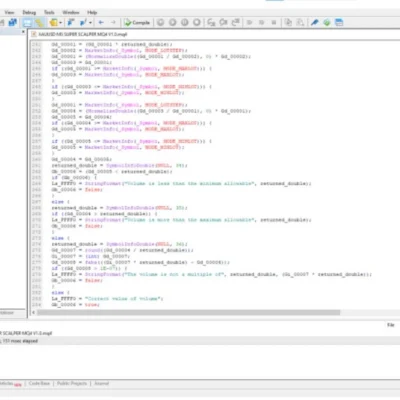Viewport: 400px width, 400px height.
Task: Click the blue window icon at toolbar end
Action: 339,22
